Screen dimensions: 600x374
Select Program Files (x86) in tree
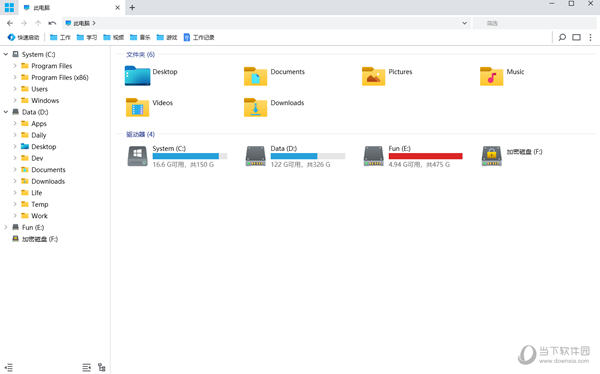[x=60, y=77]
